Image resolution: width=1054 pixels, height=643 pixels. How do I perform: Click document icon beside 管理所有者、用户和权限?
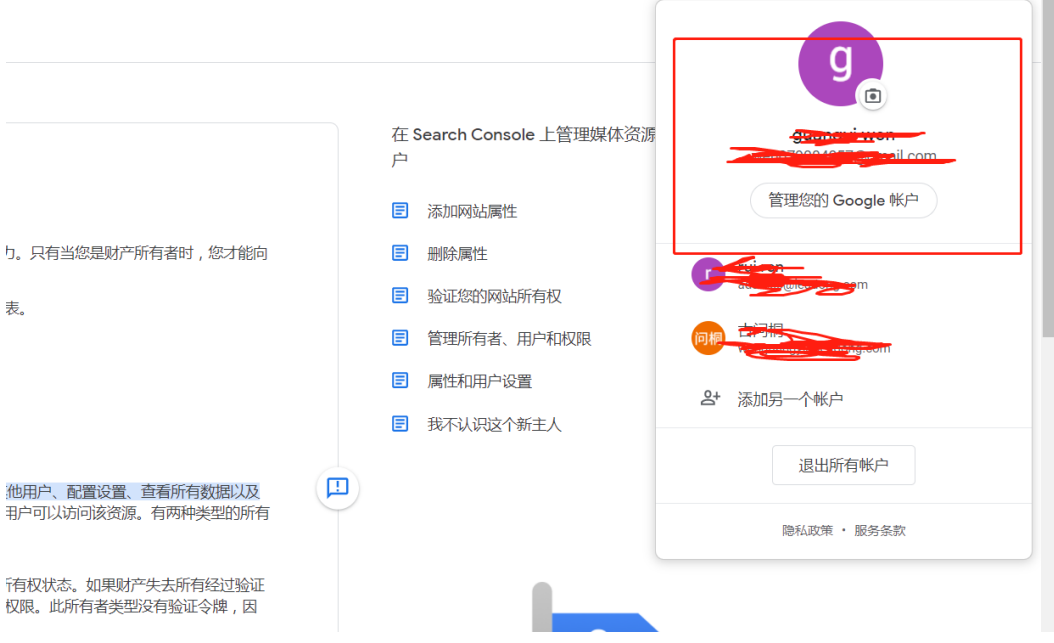pyautogui.click(x=400, y=339)
